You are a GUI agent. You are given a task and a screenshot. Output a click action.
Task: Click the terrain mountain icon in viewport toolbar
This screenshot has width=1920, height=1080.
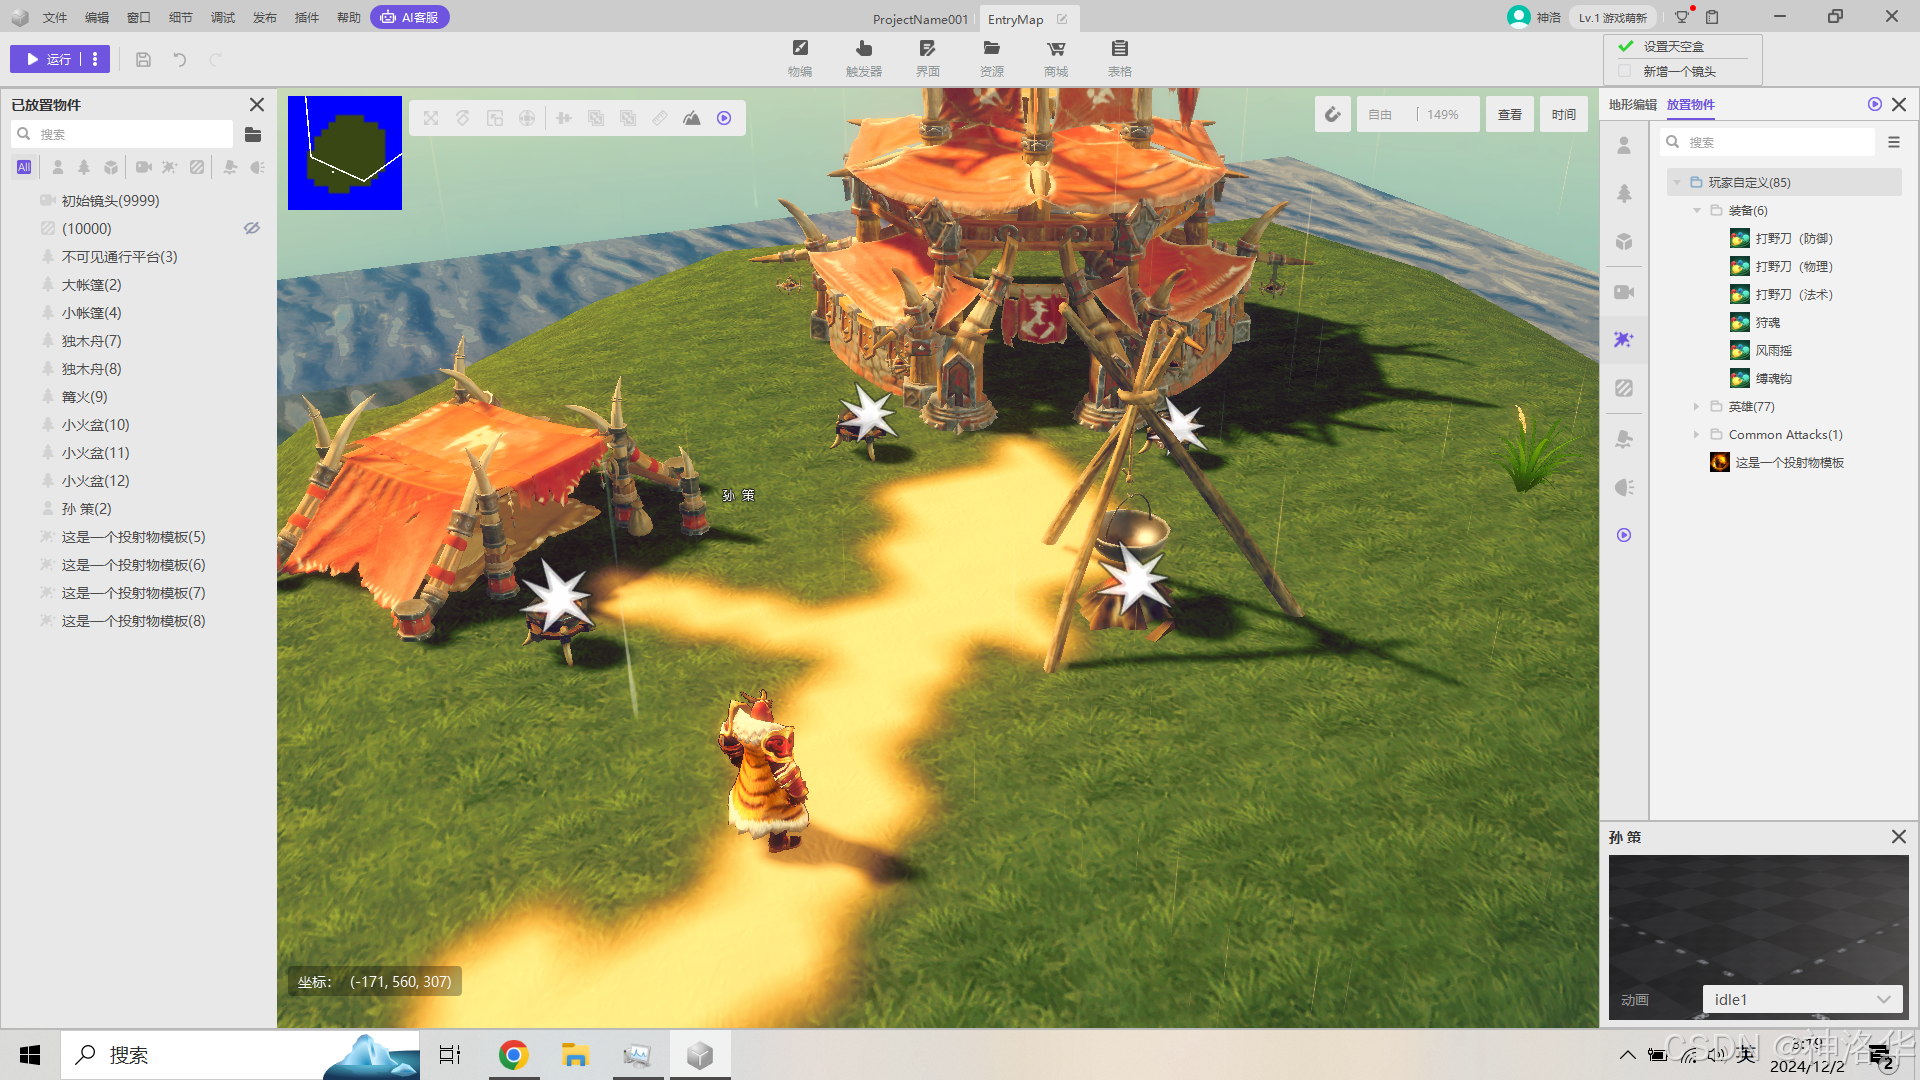[692, 118]
